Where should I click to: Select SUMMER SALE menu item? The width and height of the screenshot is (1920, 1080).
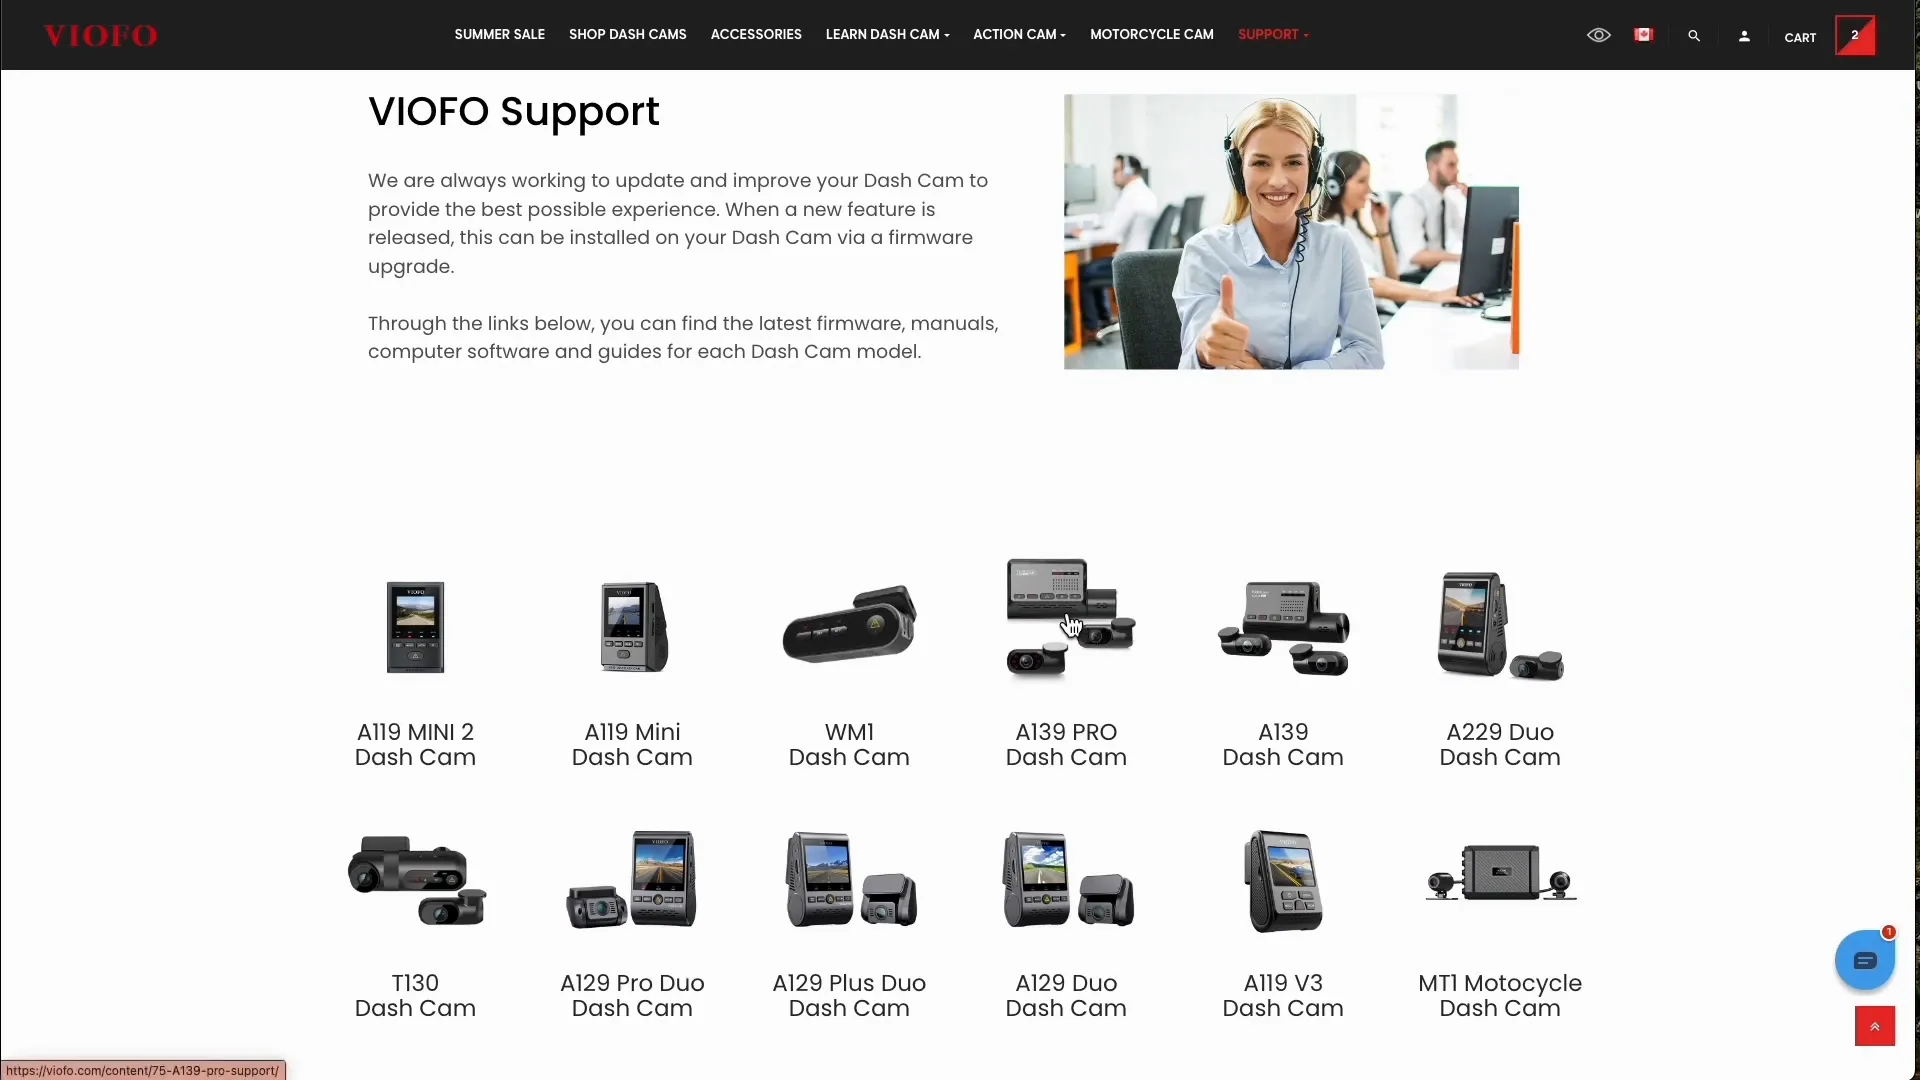coord(498,34)
